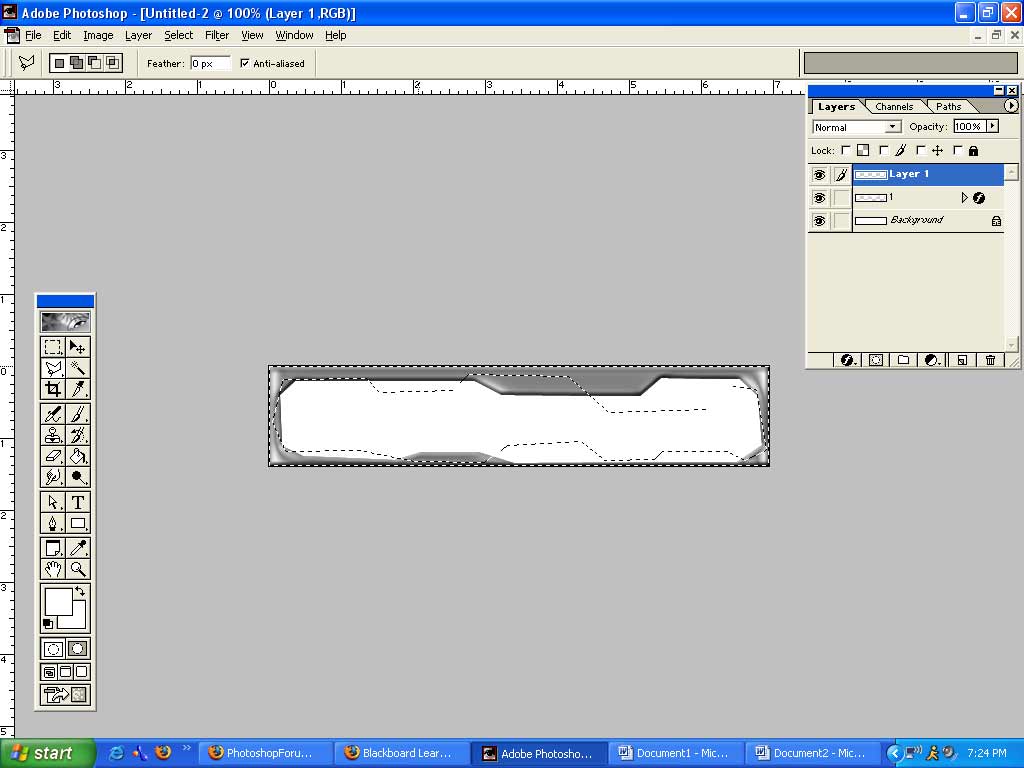Open the Normal blend mode dropdown
Screen dimensions: 1024x768
pos(857,127)
